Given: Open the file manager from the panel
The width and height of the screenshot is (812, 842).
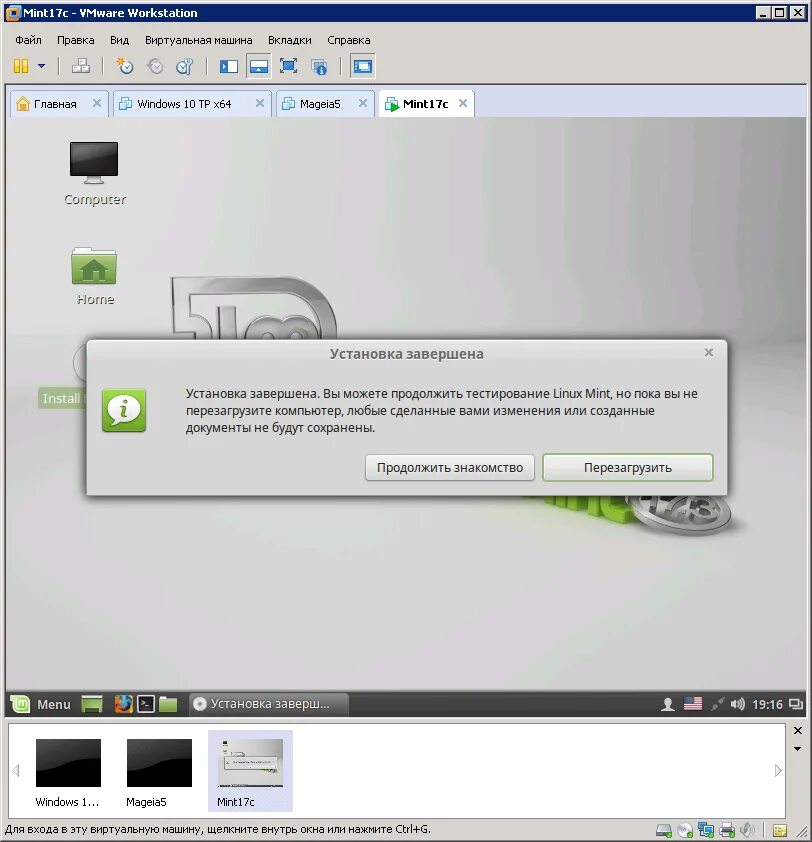Looking at the screenshot, I should click(168, 704).
